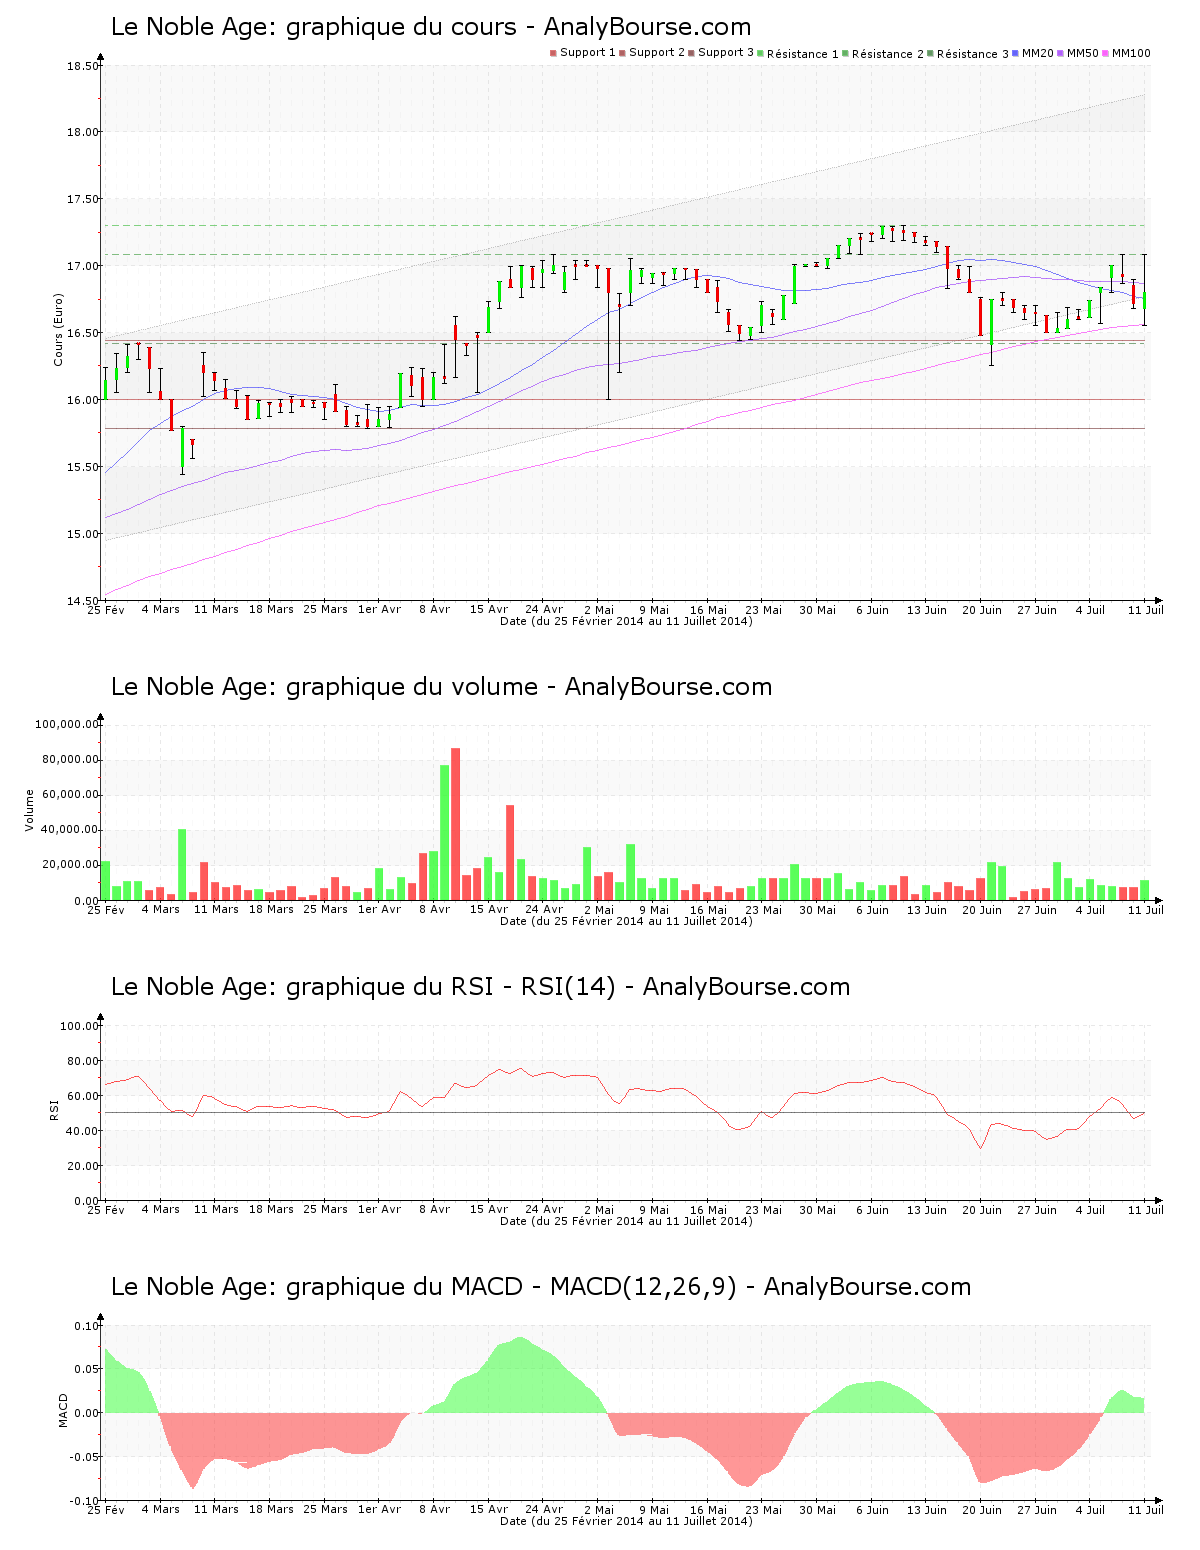Viewport: 1200px width, 1550px height.
Task: Click the 17.00 price axis label
Action: tap(84, 266)
